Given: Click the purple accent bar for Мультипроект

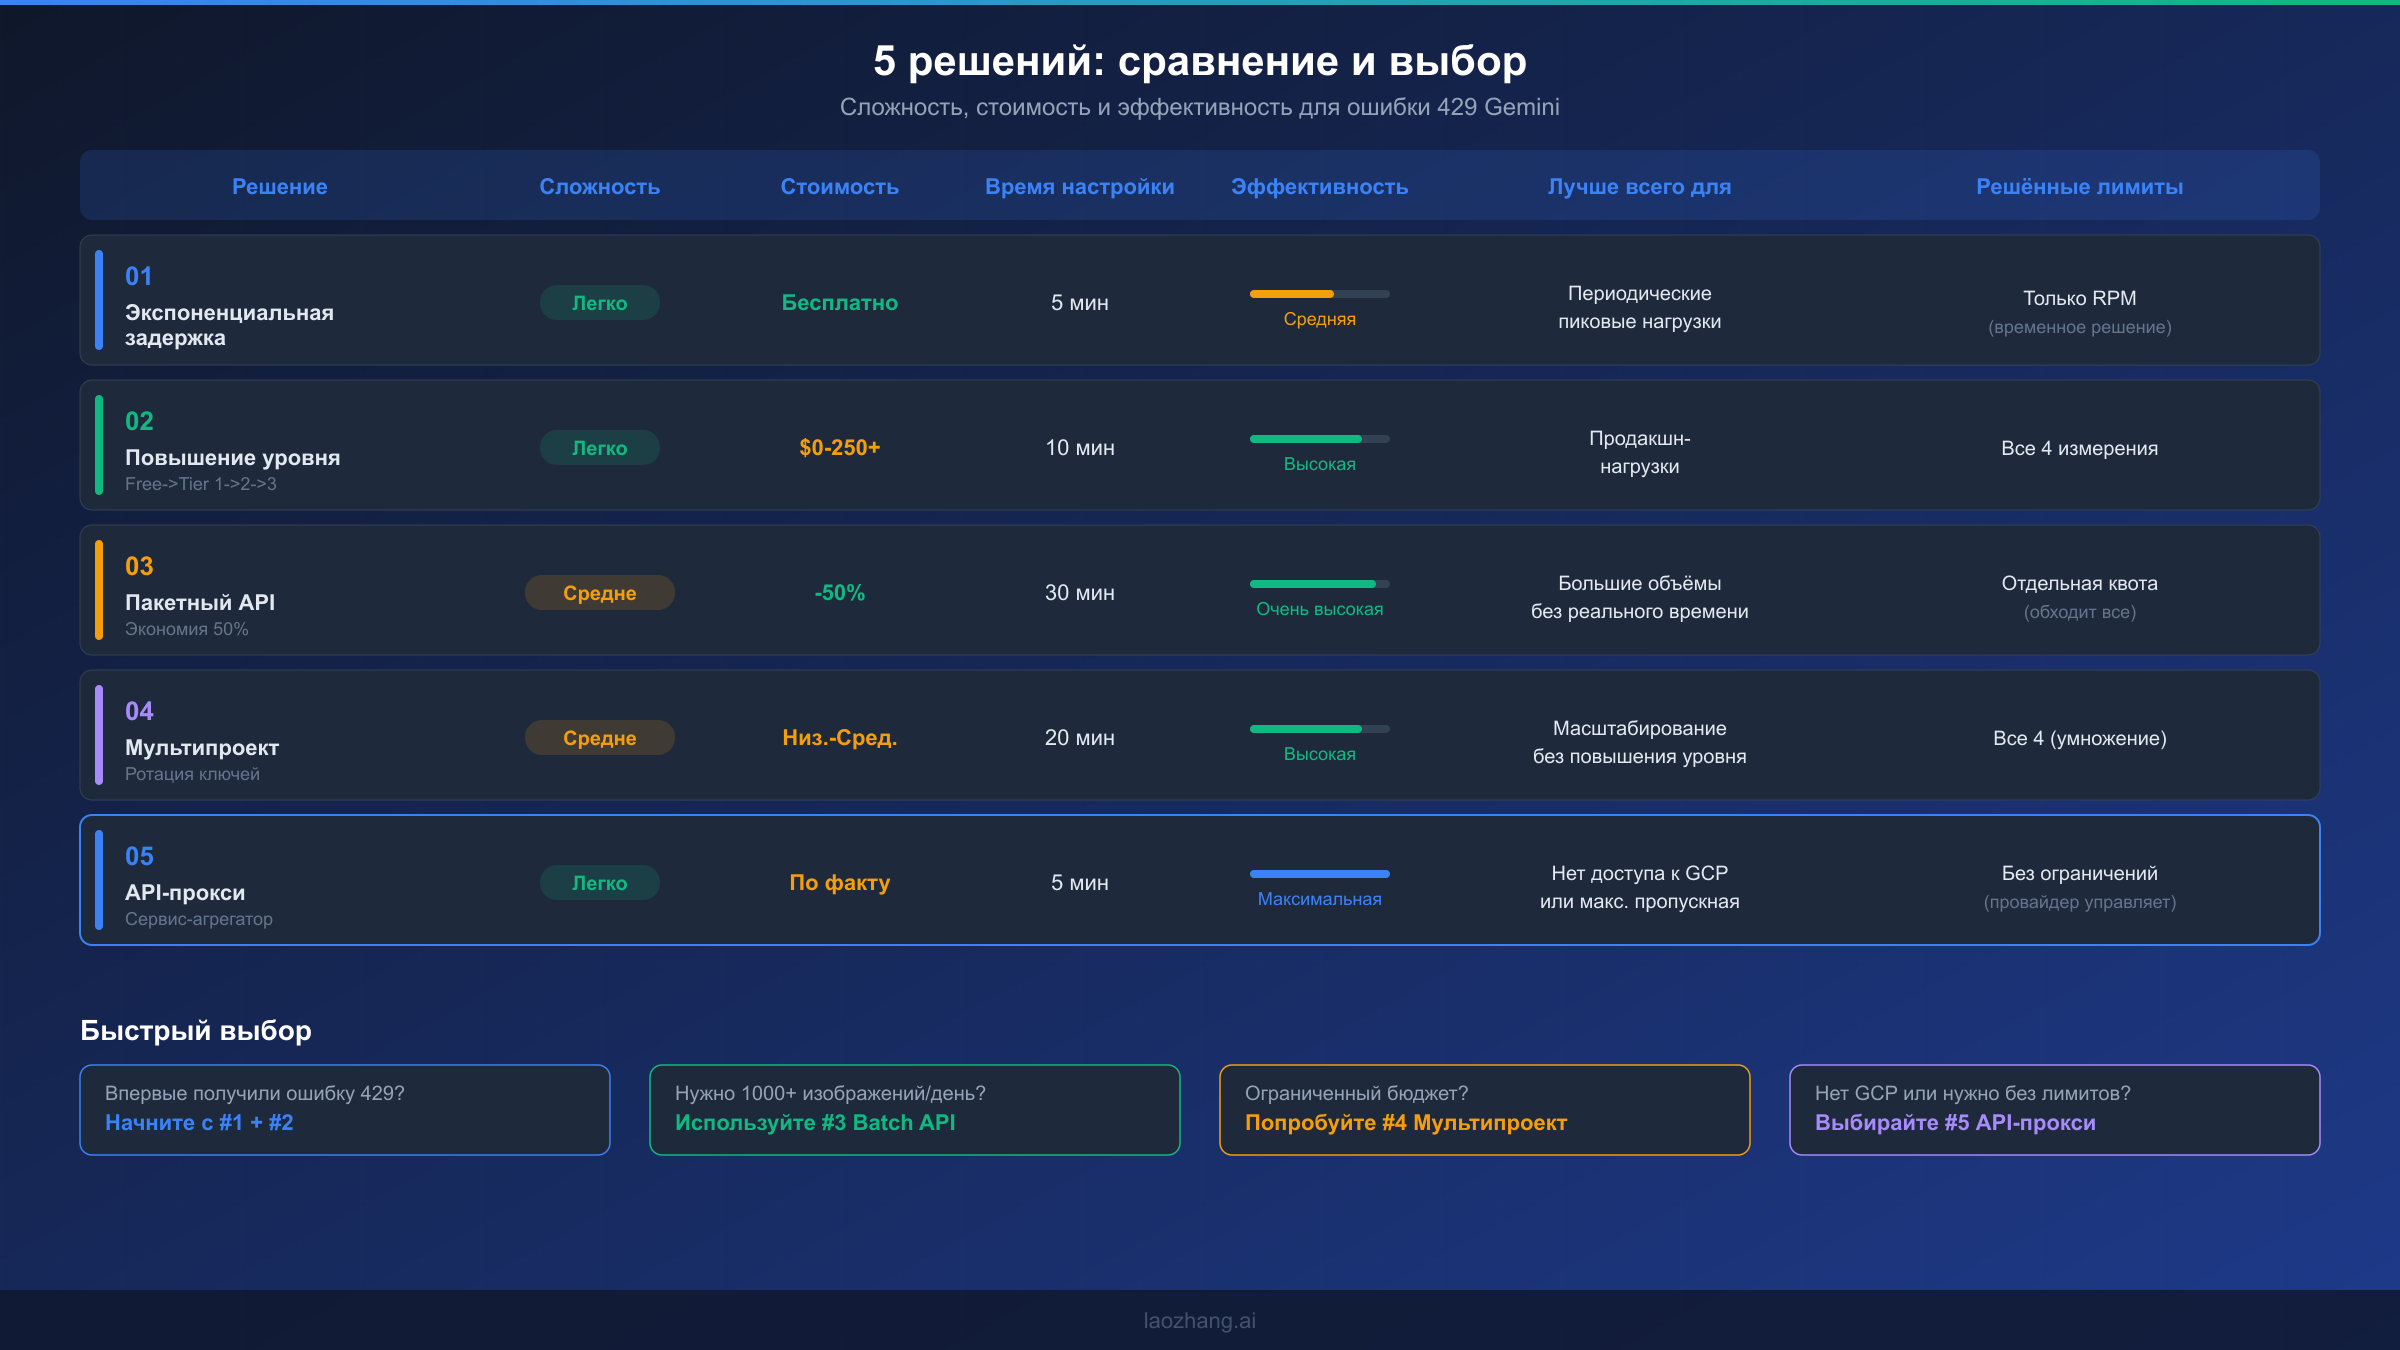Looking at the screenshot, I should tap(99, 736).
